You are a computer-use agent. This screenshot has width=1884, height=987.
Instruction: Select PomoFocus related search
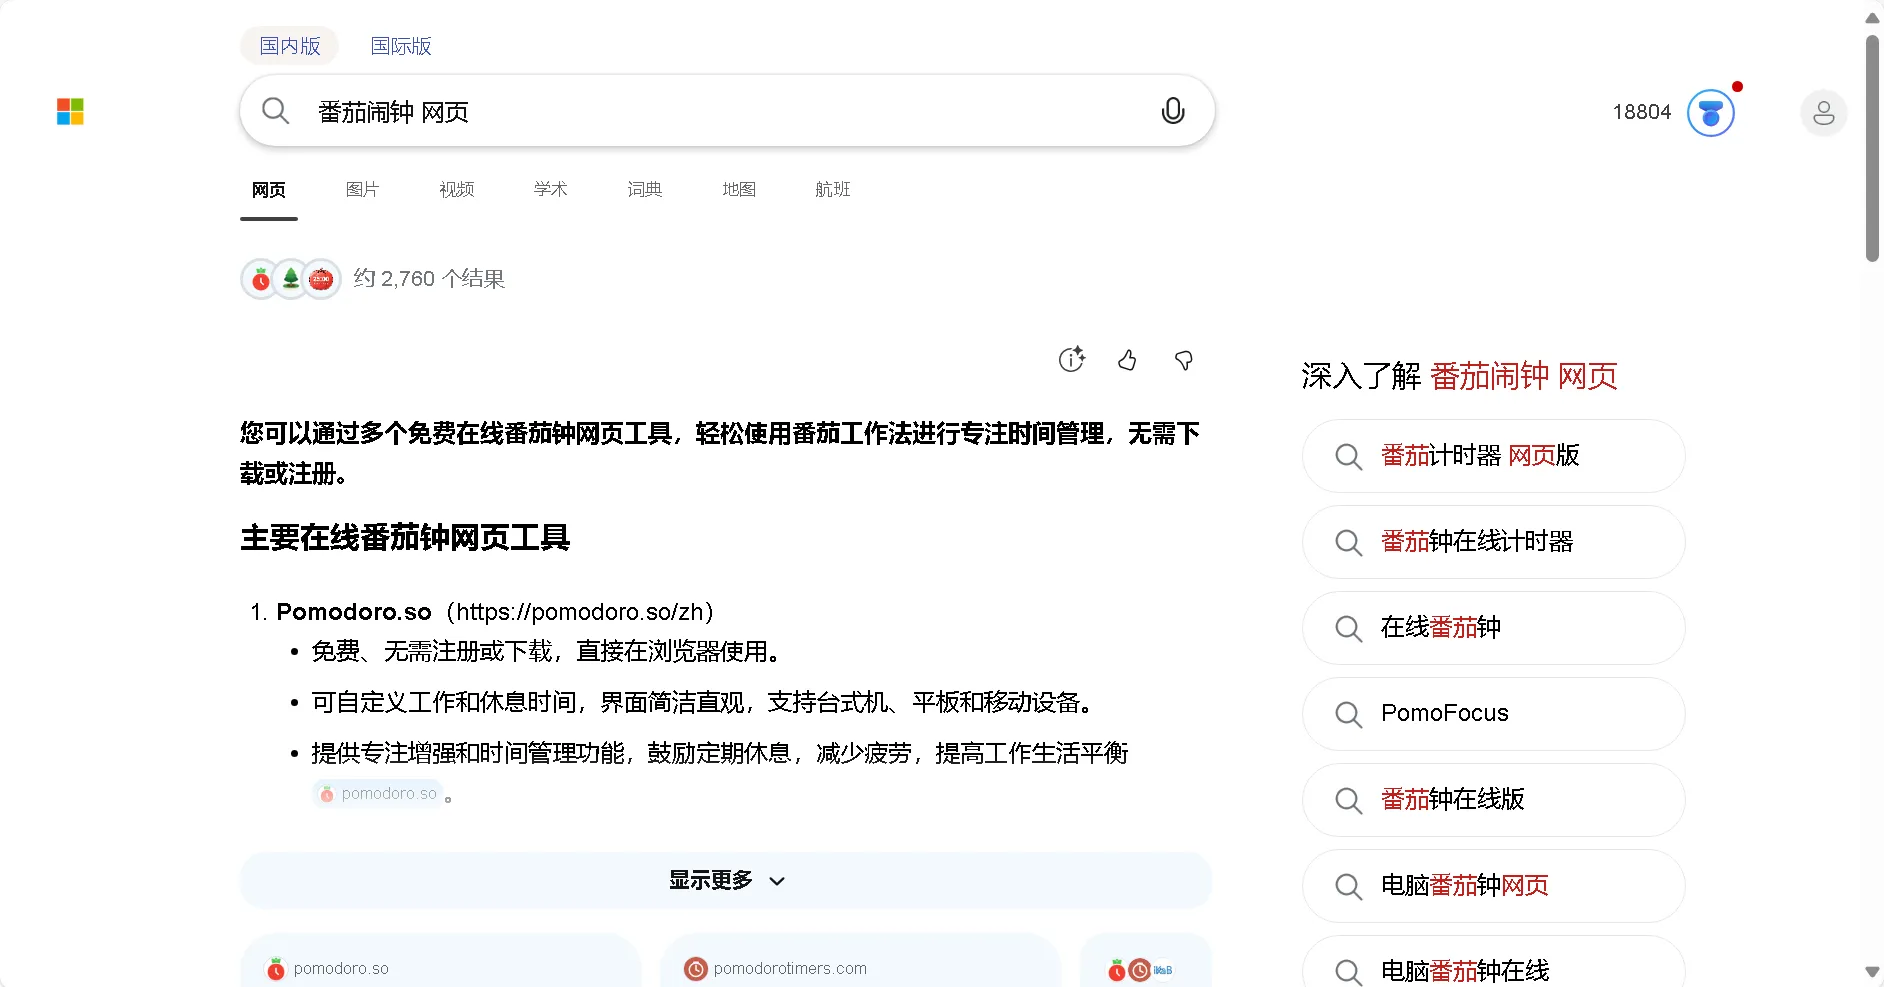click(1493, 714)
